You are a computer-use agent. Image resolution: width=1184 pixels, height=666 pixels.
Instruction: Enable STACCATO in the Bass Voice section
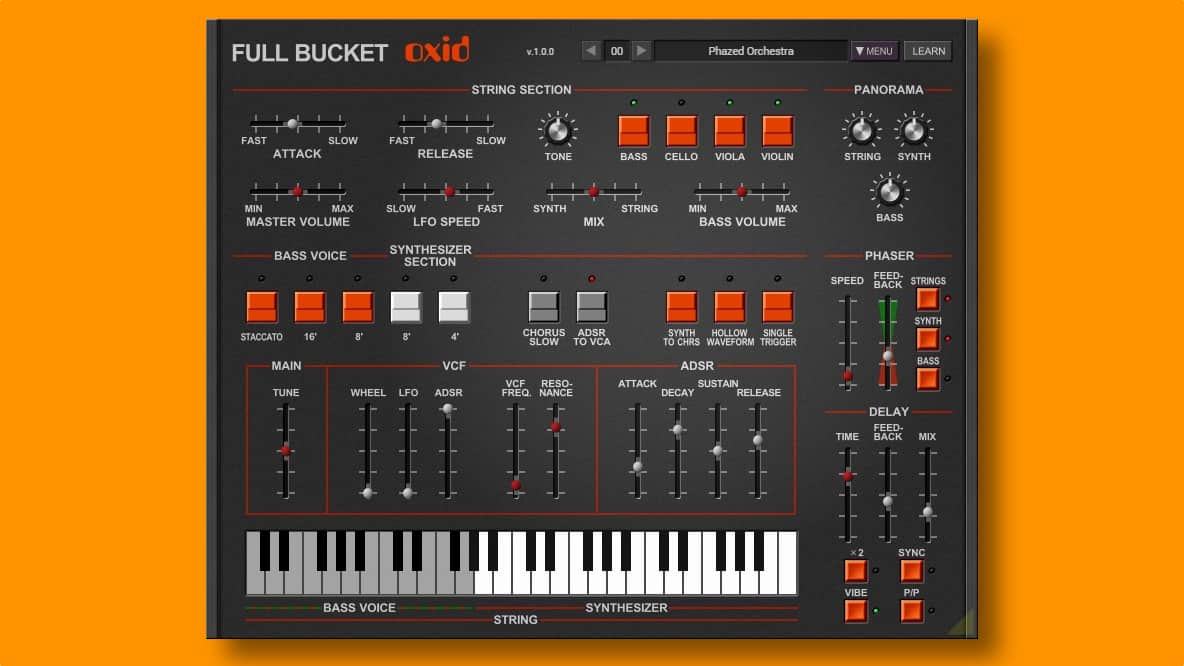coord(262,308)
